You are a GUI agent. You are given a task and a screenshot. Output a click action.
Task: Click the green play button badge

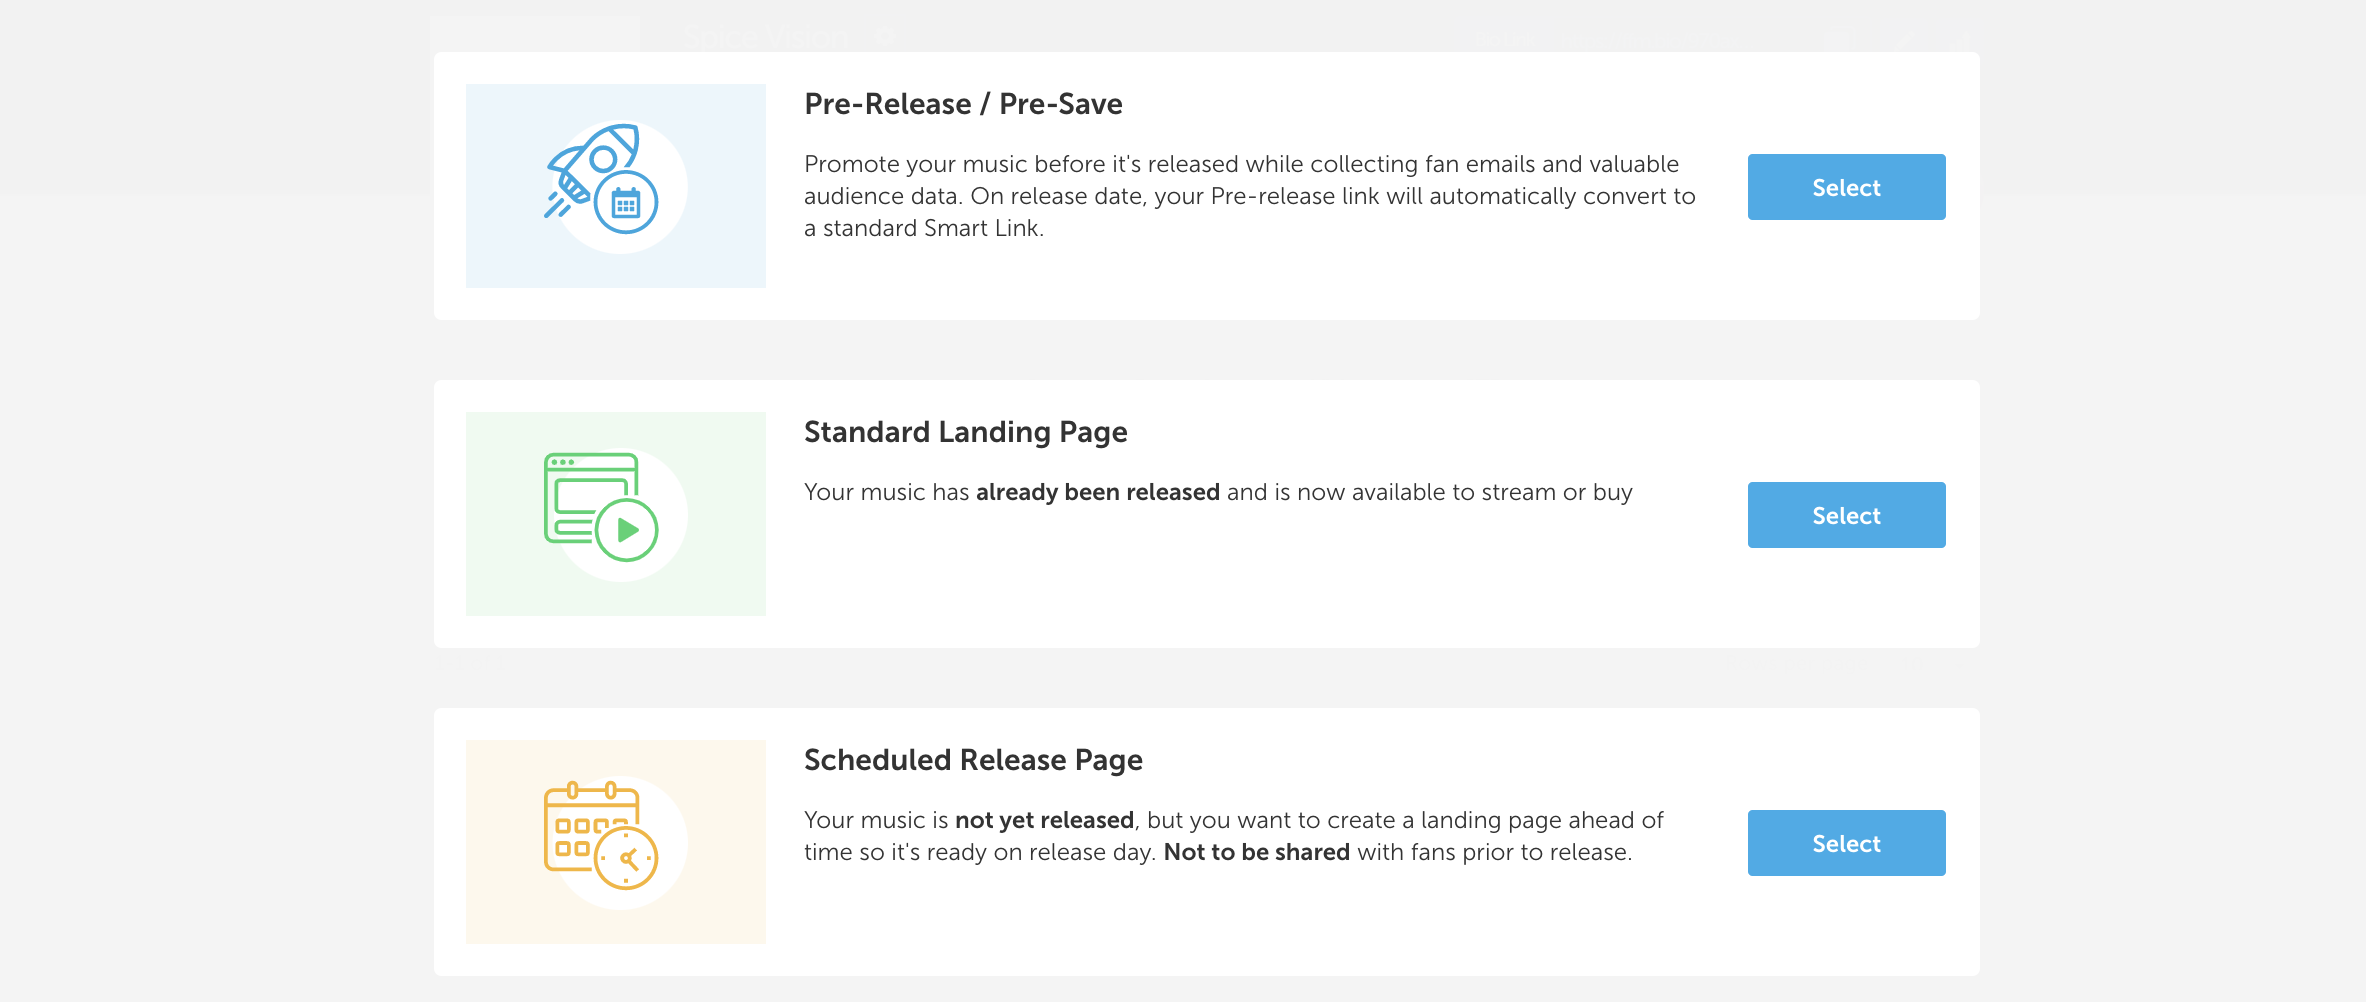[x=627, y=530]
